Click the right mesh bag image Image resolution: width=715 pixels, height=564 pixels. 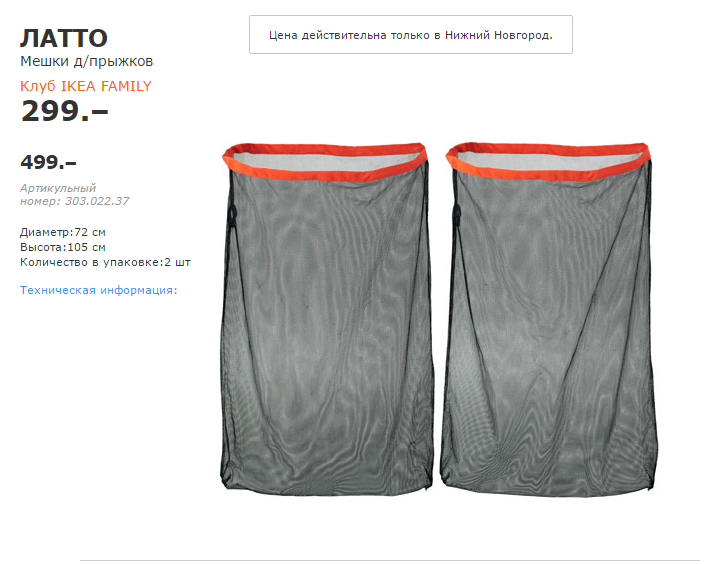(x=549, y=319)
